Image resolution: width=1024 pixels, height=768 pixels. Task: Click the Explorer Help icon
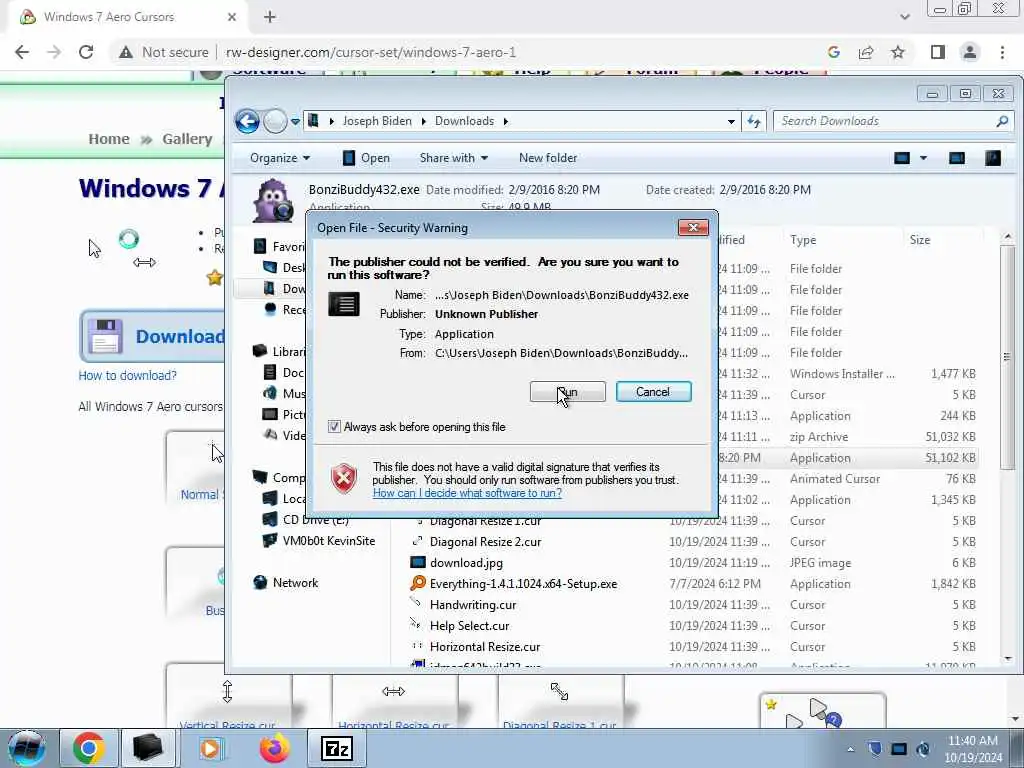[993, 158]
